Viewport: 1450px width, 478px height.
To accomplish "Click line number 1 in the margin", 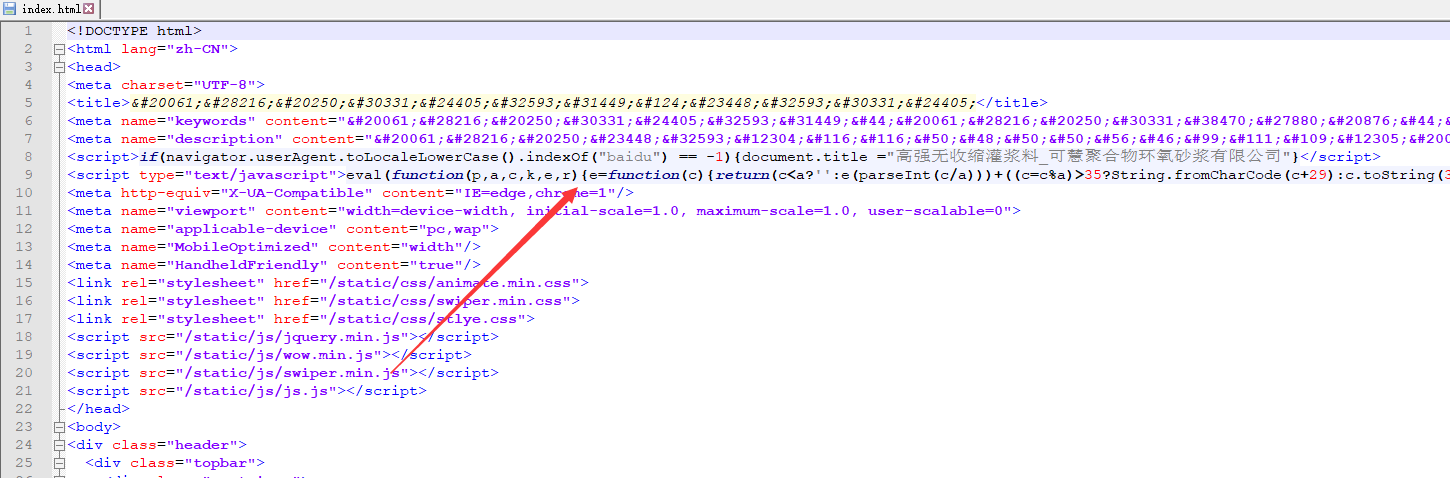I will tap(29, 31).
